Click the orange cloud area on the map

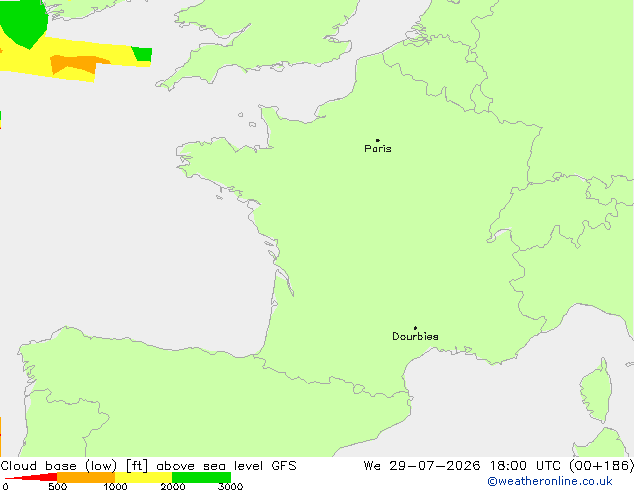(x=77, y=64)
